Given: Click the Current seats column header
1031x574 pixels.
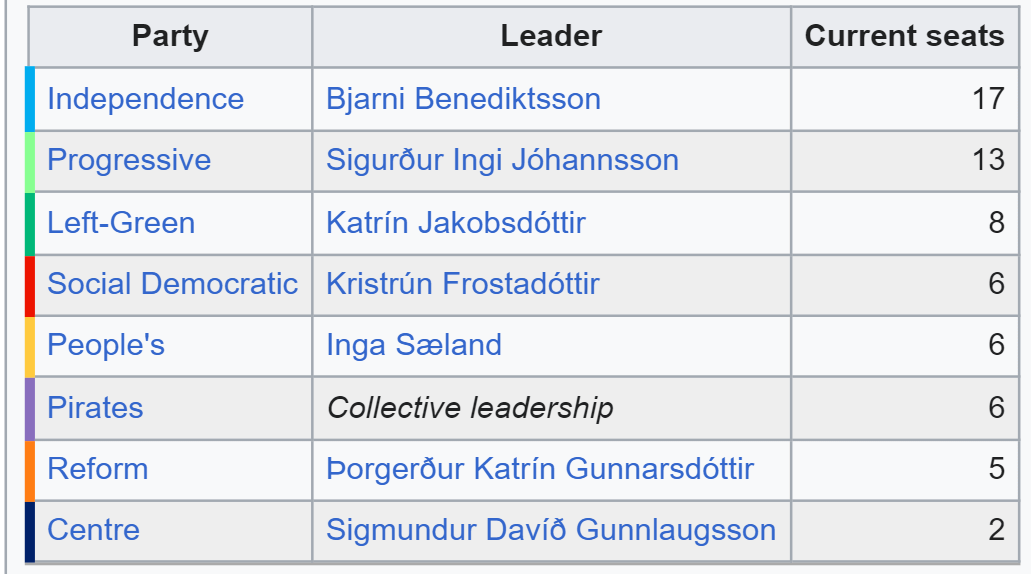Looking at the screenshot, I should point(905,36).
